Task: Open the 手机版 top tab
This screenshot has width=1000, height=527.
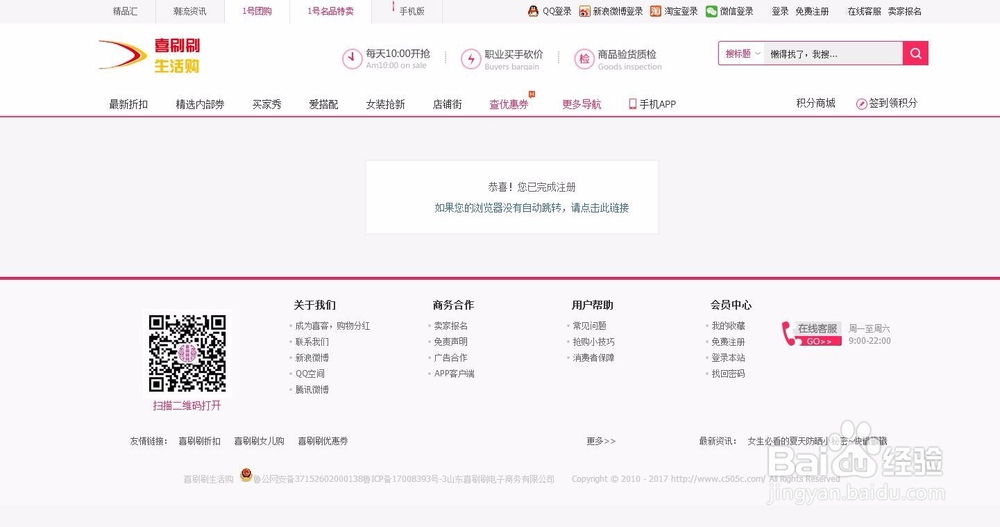Action: (x=412, y=11)
